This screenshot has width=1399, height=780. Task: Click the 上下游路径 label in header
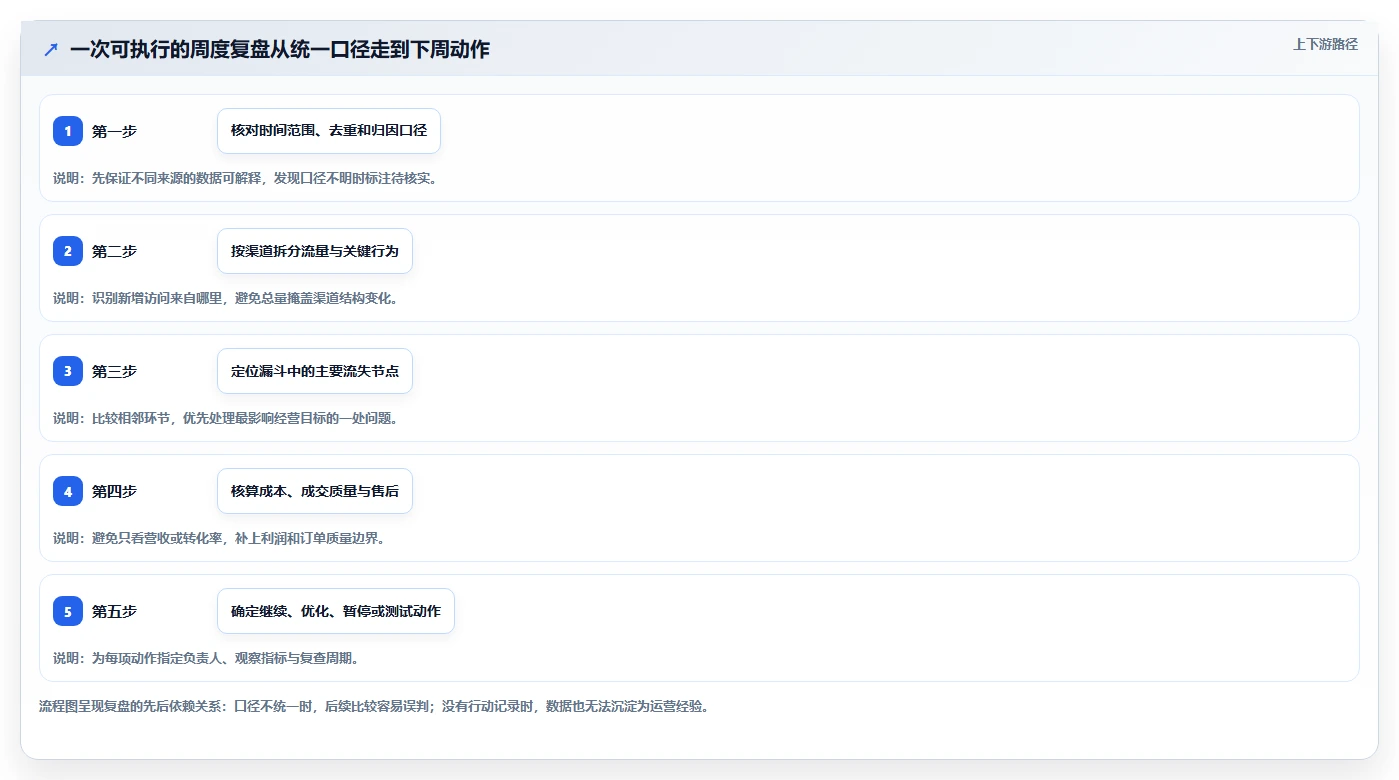click(x=1325, y=44)
